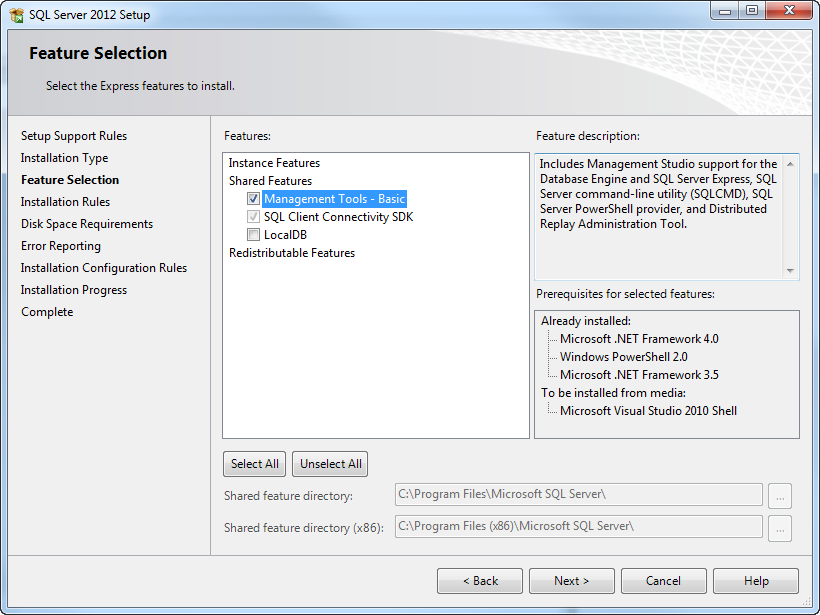The image size is (820, 615).
Task: Toggle the SQL Client Connectivity SDK checkbox
Action: (254, 217)
